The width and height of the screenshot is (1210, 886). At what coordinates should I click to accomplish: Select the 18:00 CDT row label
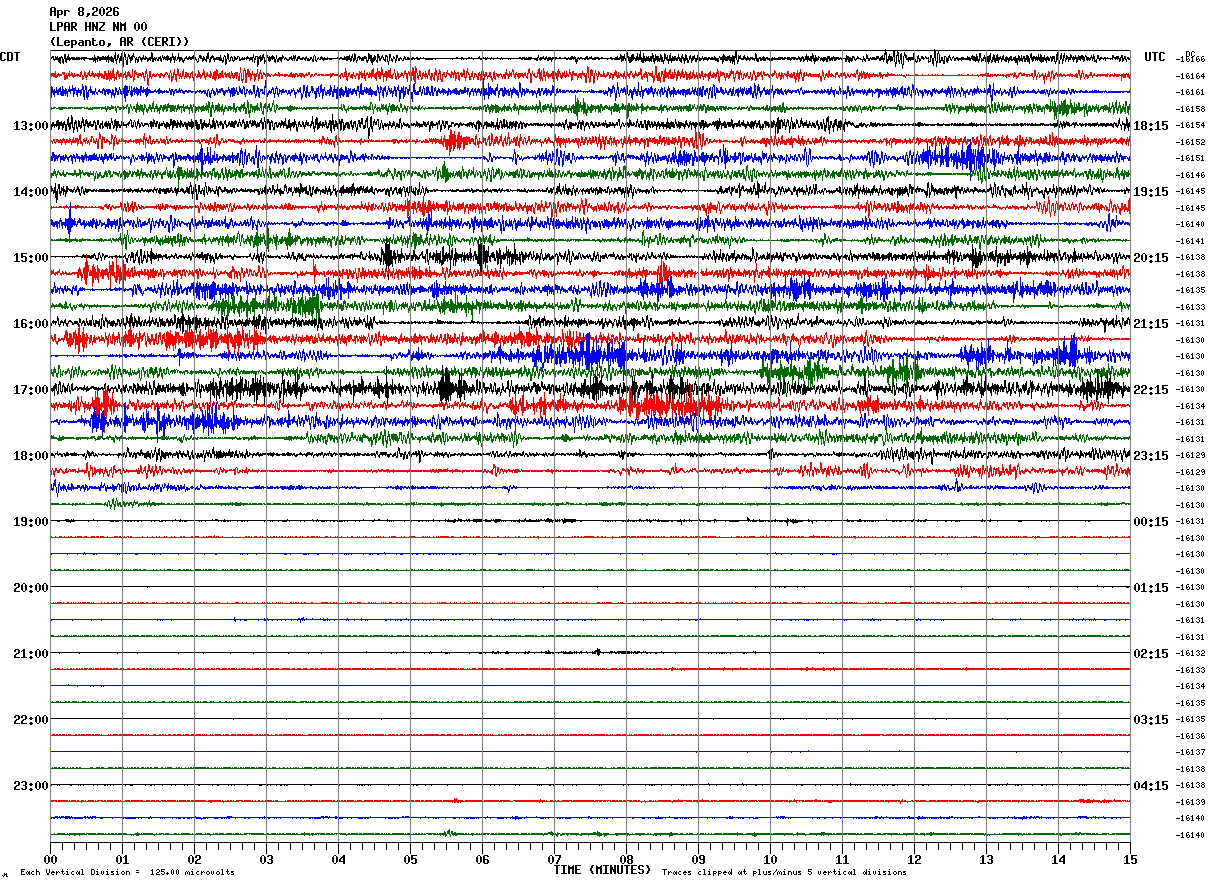point(31,456)
